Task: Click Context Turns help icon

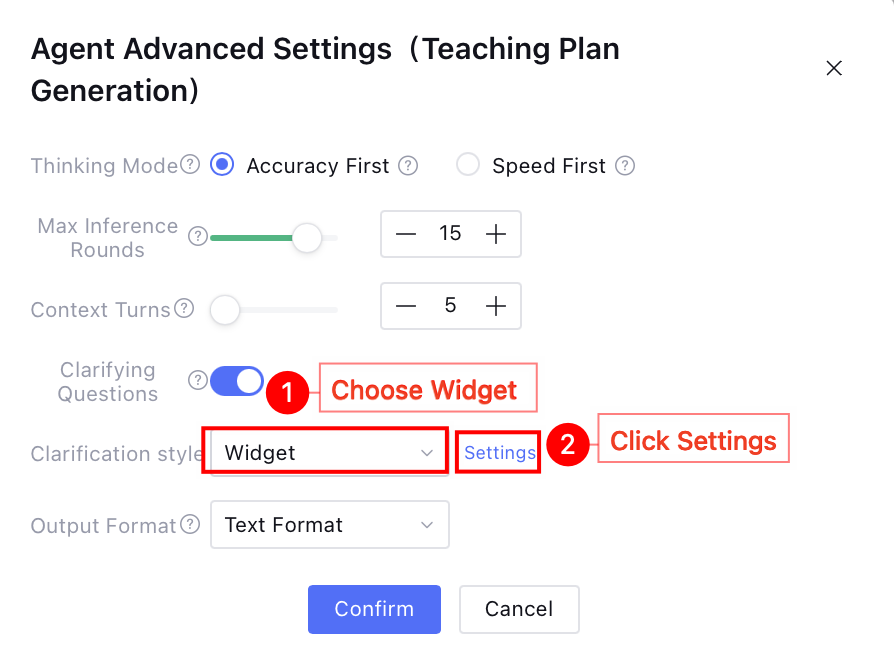Action: pos(184,309)
